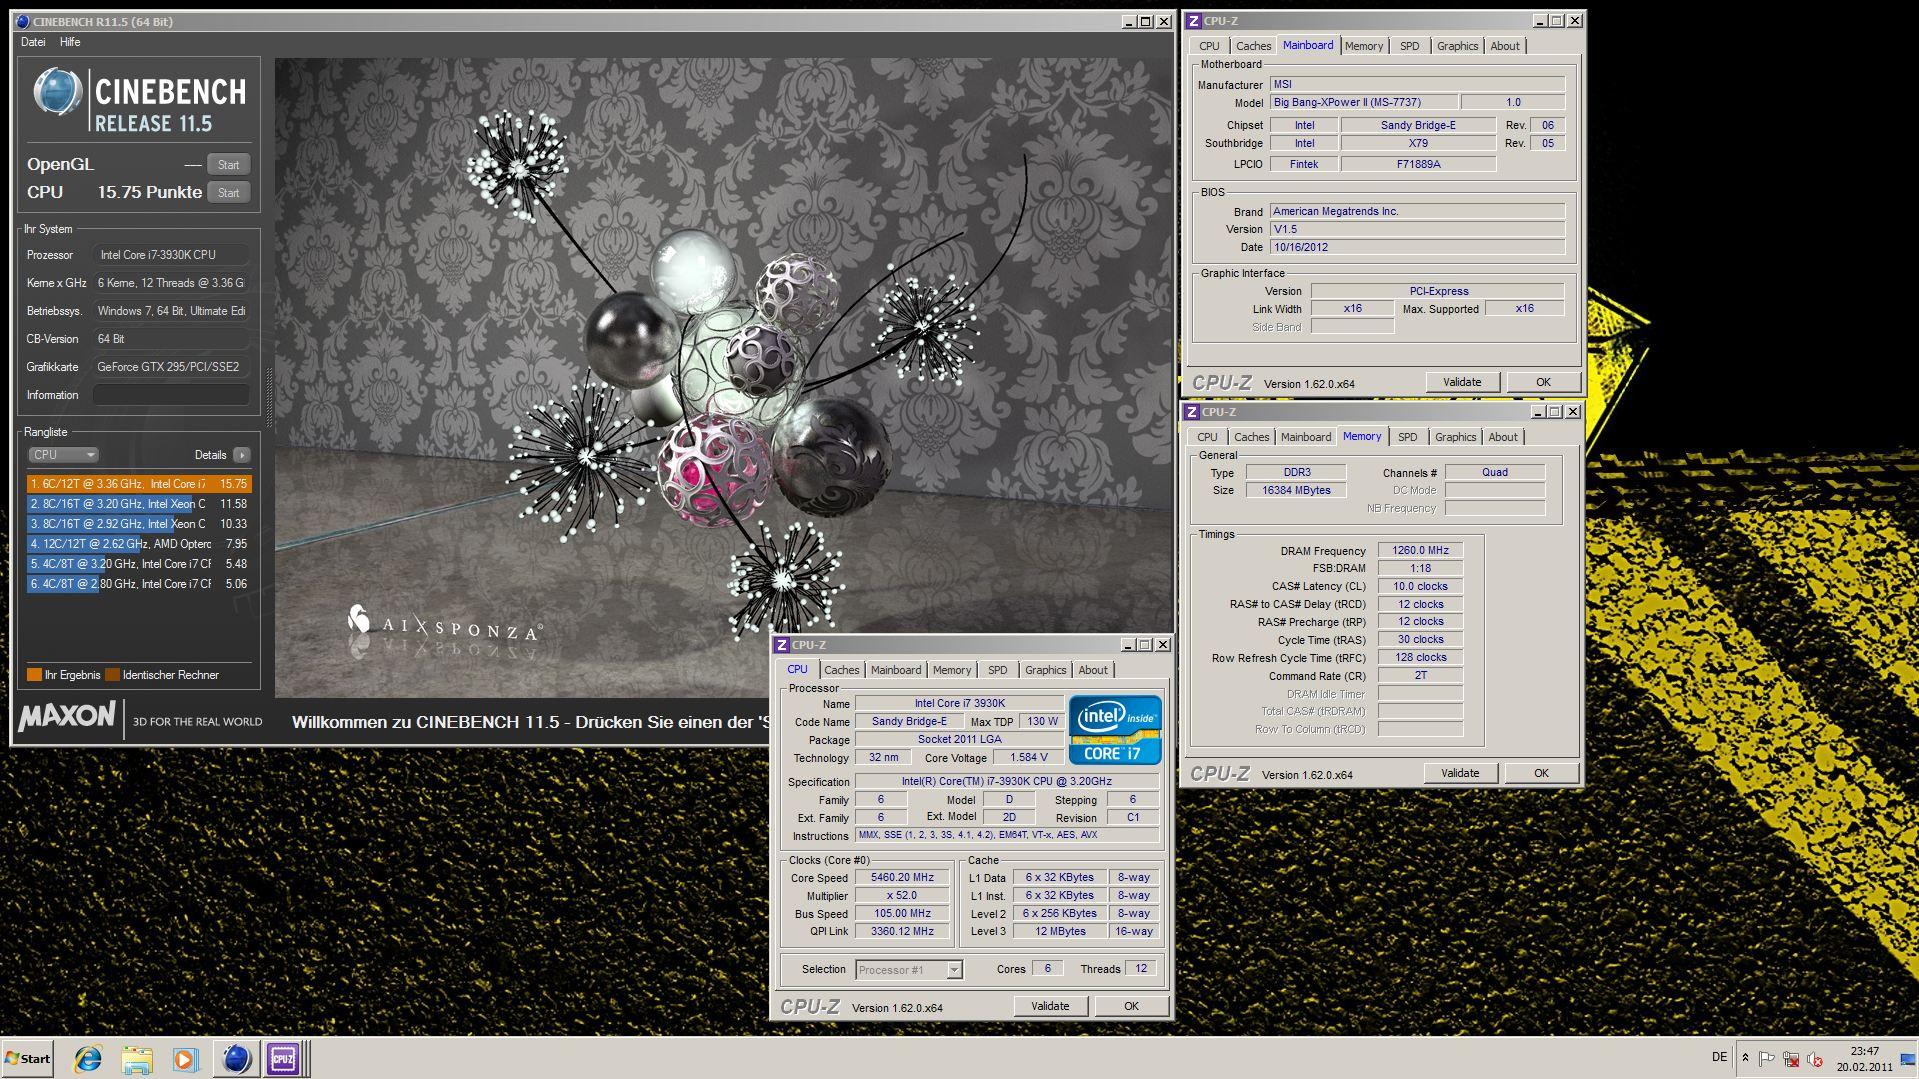This screenshot has width=1919, height=1079.
Task: Open the Hilfe menu in Cinebench
Action: click(70, 42)
